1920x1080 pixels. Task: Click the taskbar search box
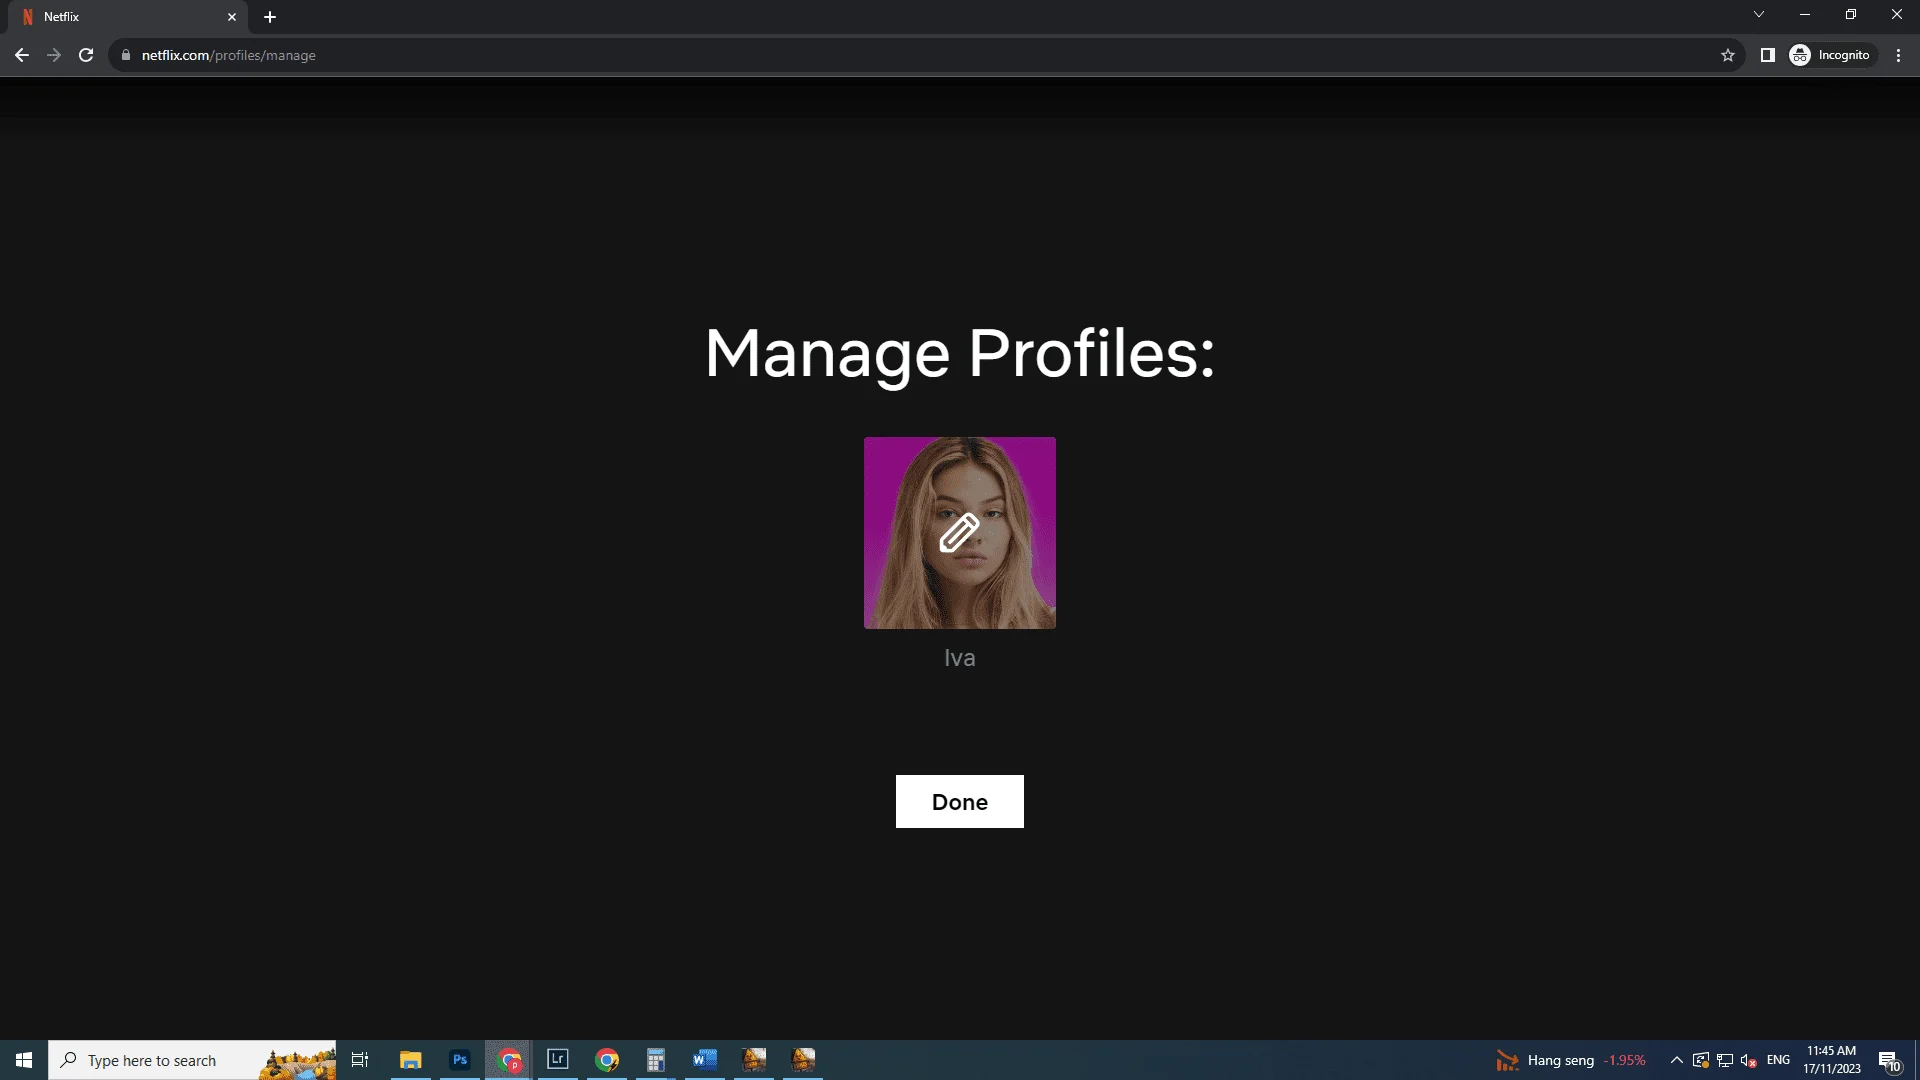(192, 1060)
